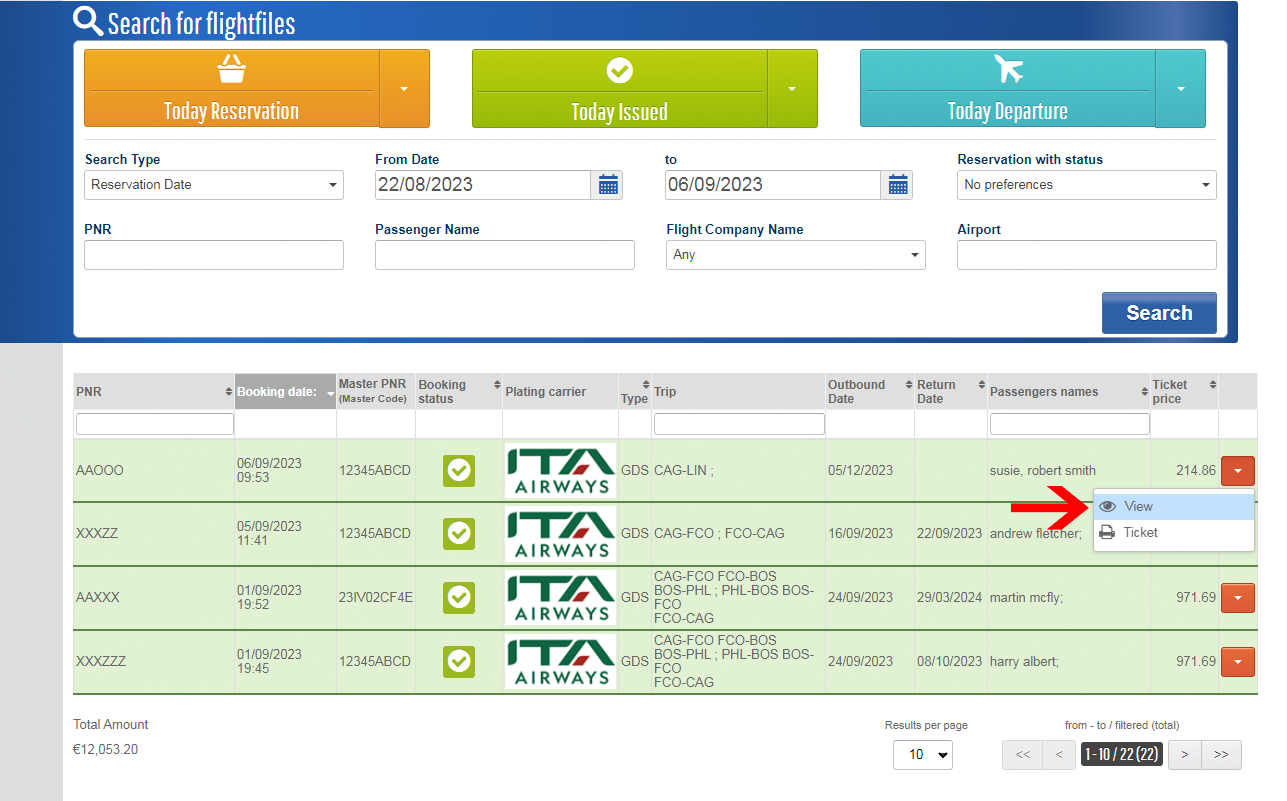Open the red action menu for AAXXX row
This screenshot has height=801, width=1287.
(1237, 598)
